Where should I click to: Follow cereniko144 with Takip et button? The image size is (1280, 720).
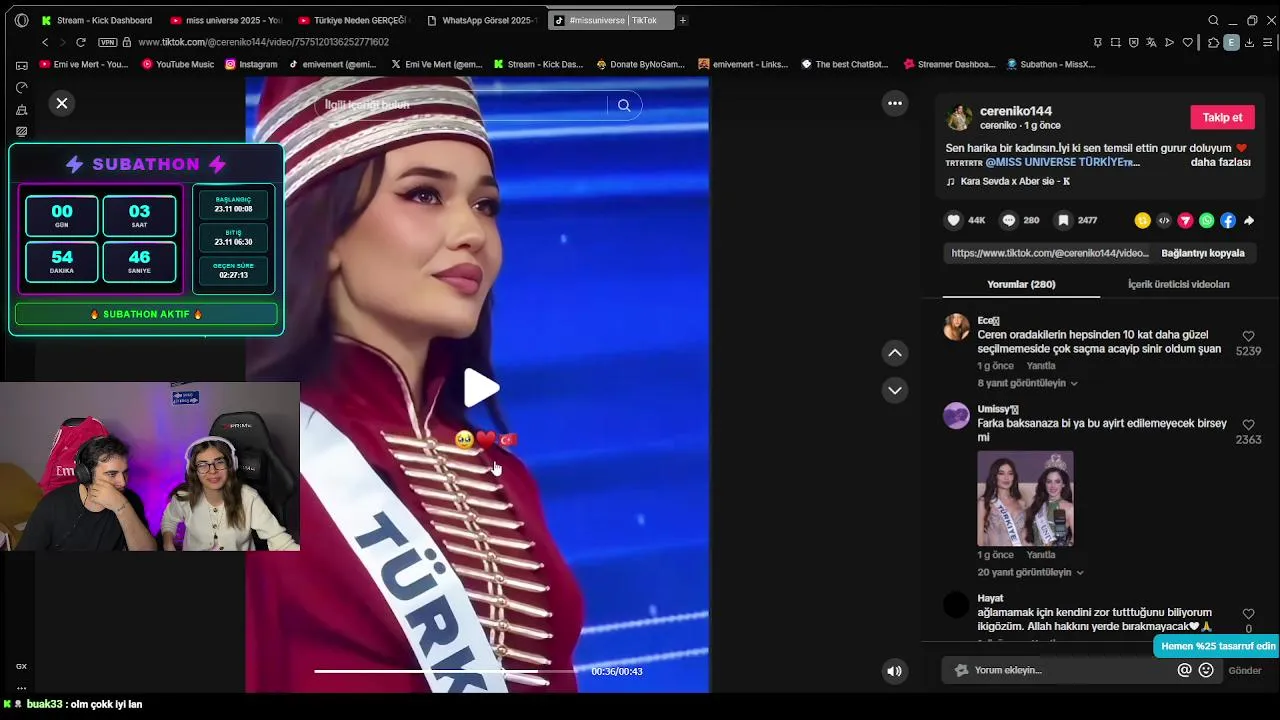click(1222, 117)
